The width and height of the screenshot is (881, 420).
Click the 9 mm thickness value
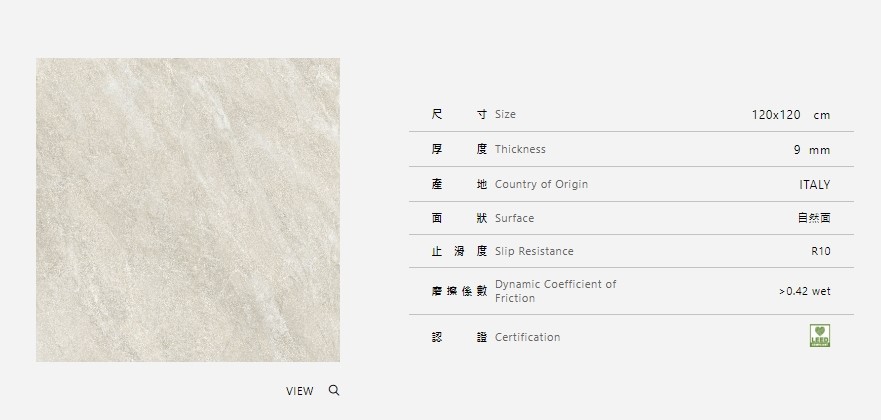coord(811,150)
